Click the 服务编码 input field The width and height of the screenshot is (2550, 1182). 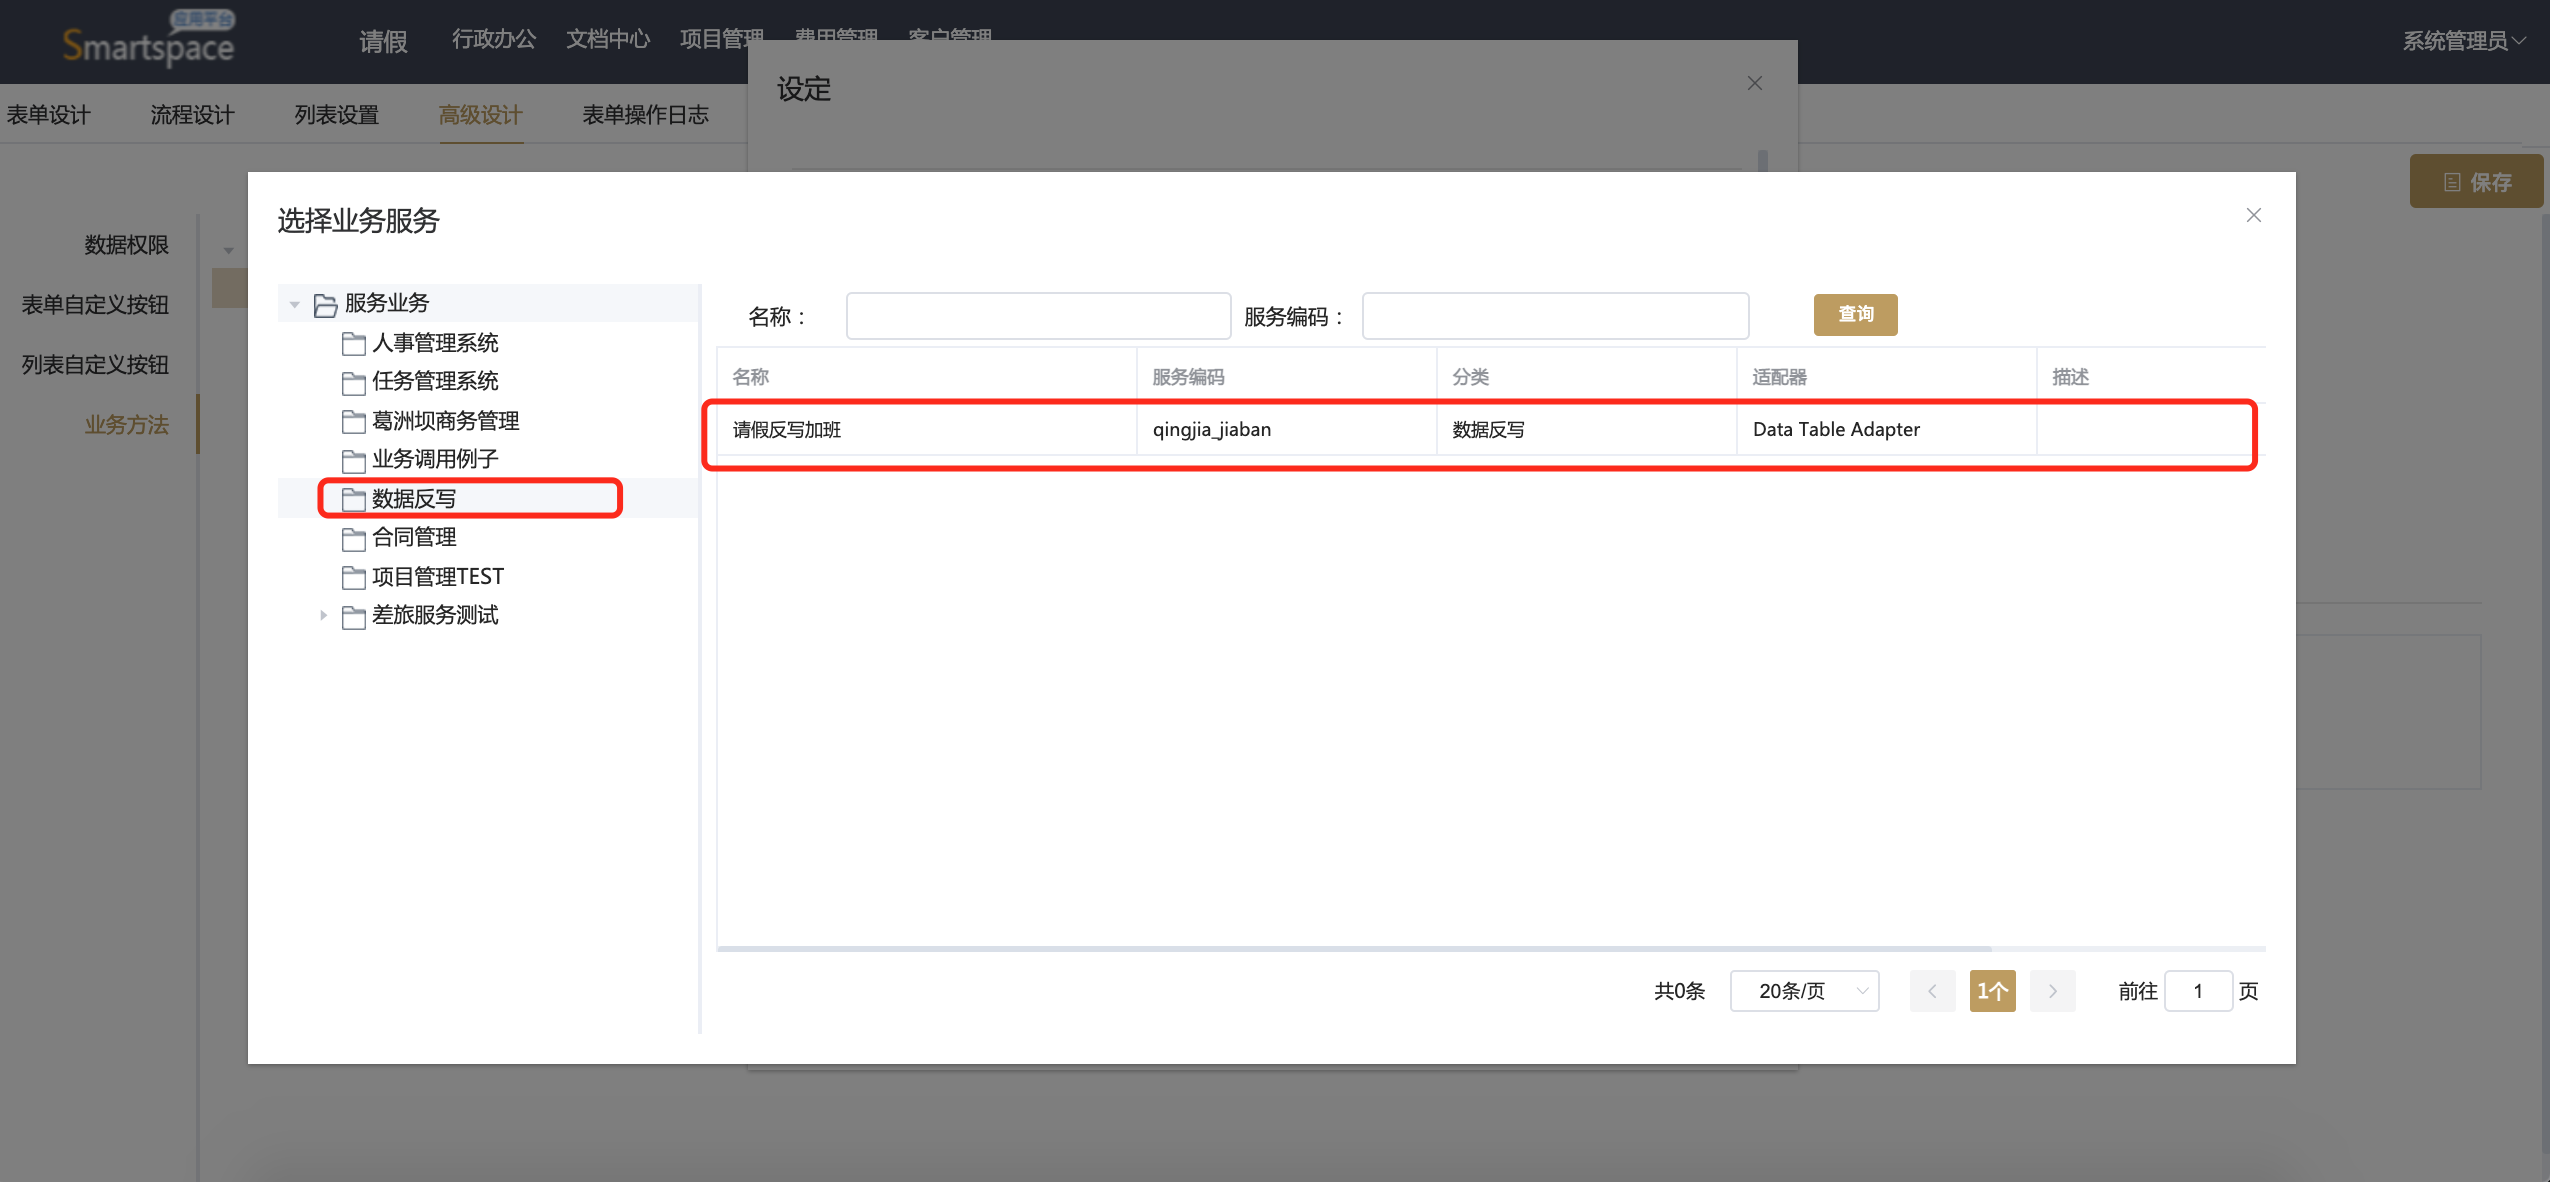(1555, 316)
